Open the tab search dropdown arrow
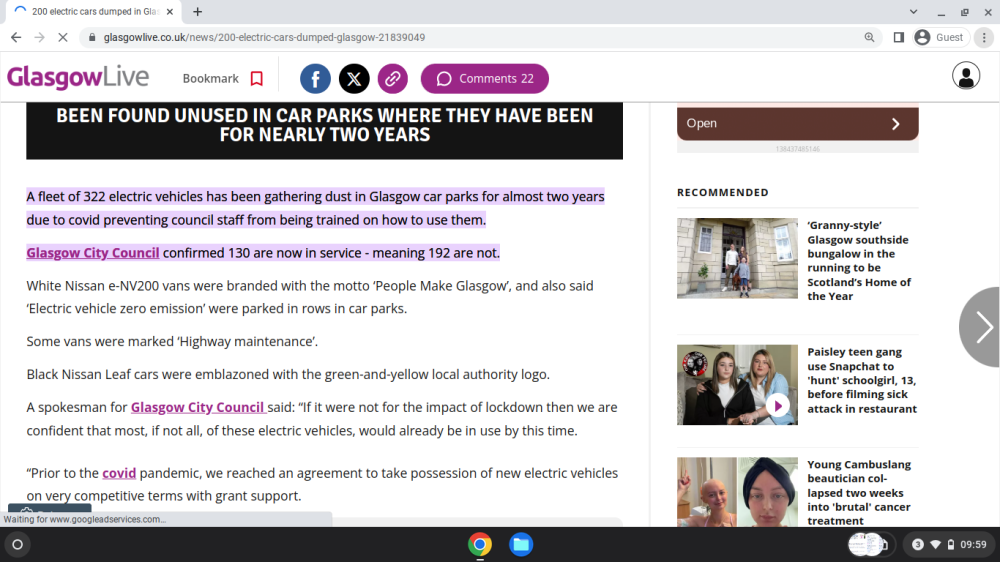This screenshot has width=1000, height=562. click(913, 11)
